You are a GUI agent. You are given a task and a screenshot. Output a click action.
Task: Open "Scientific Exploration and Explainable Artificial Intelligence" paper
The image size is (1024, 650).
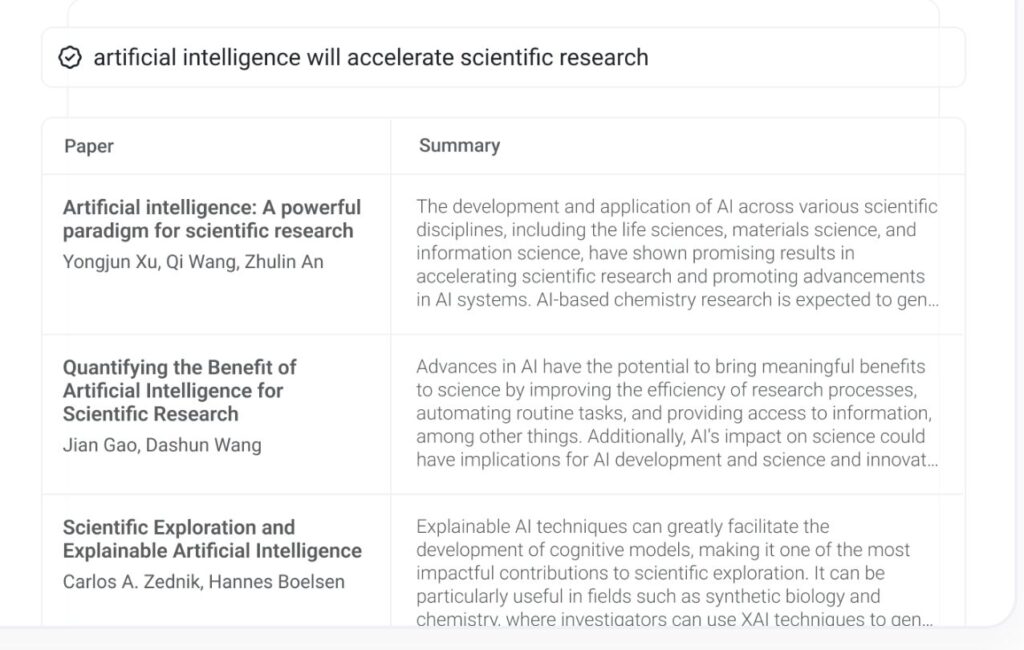click(x=211, y=539)
